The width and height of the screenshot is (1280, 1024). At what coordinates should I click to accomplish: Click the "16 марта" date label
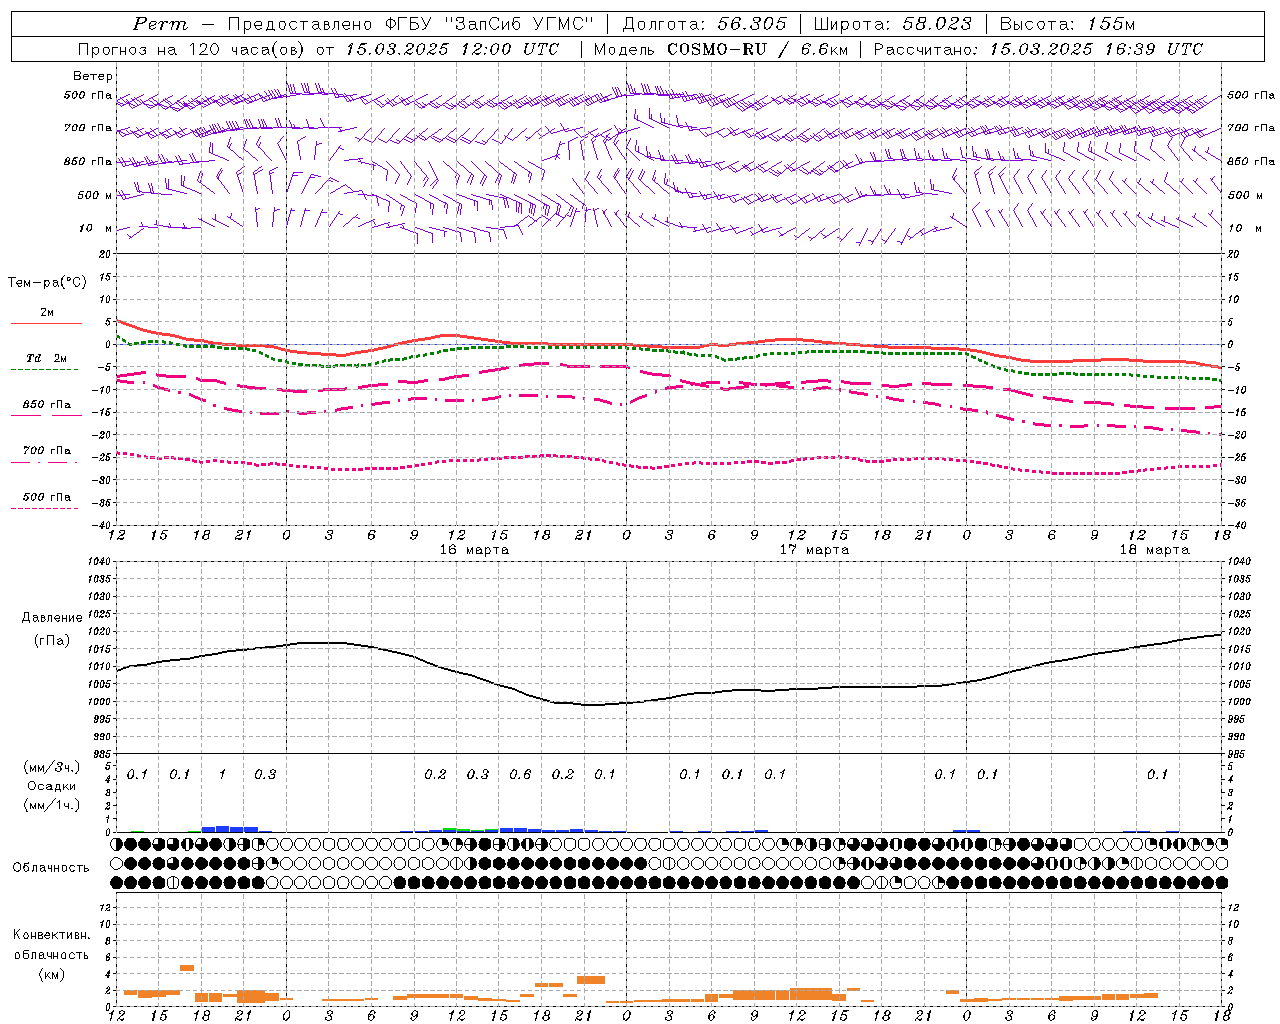(474, 550)
